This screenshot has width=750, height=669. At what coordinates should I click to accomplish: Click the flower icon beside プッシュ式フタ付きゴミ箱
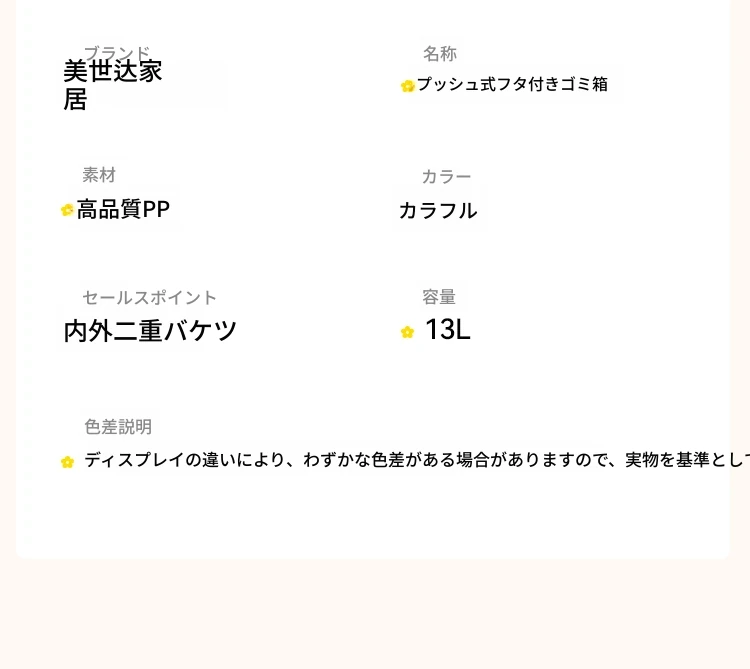pyautogui.click(x=408, y=86)
